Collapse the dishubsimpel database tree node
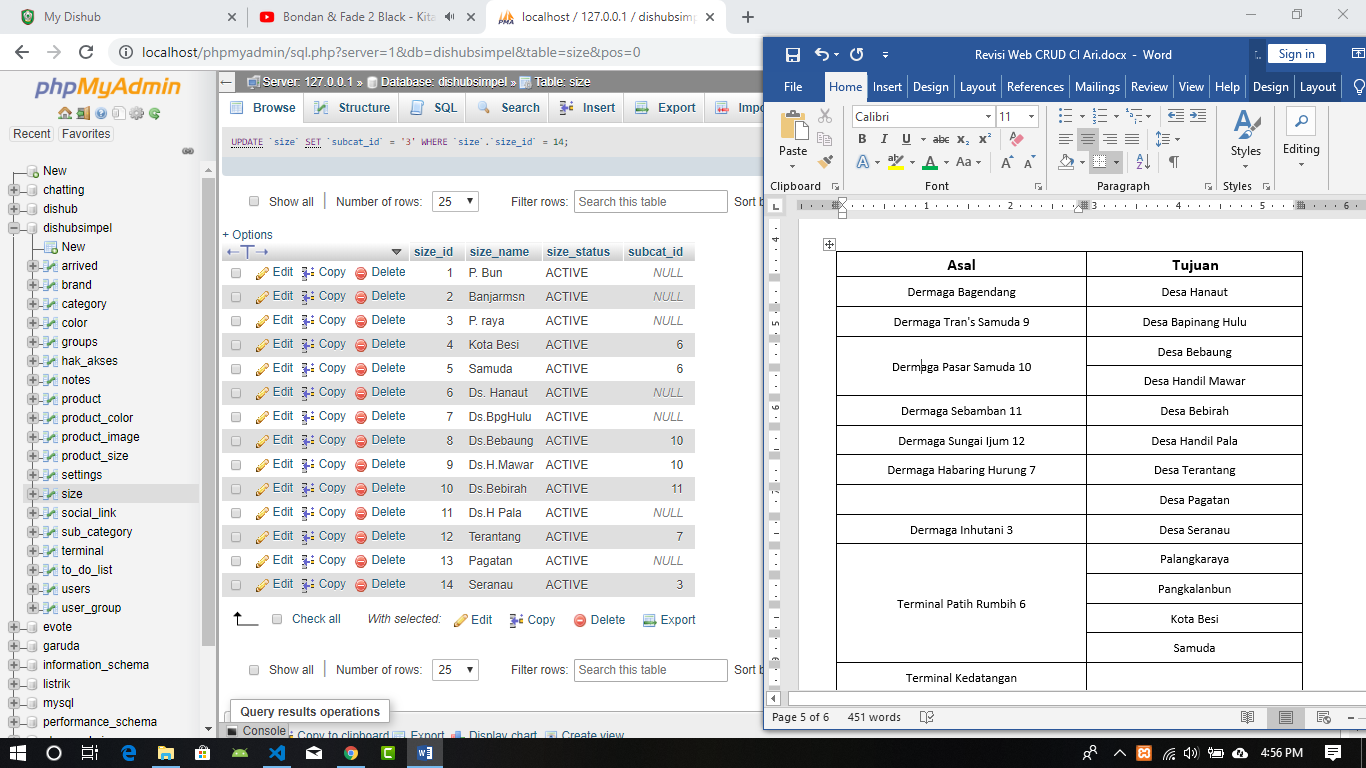Viewport: 1366px width, 768px height. (14, 228)
